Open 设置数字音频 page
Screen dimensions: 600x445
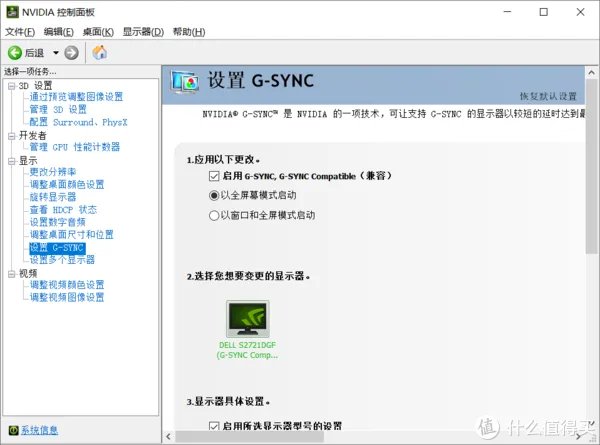(57, 222)
